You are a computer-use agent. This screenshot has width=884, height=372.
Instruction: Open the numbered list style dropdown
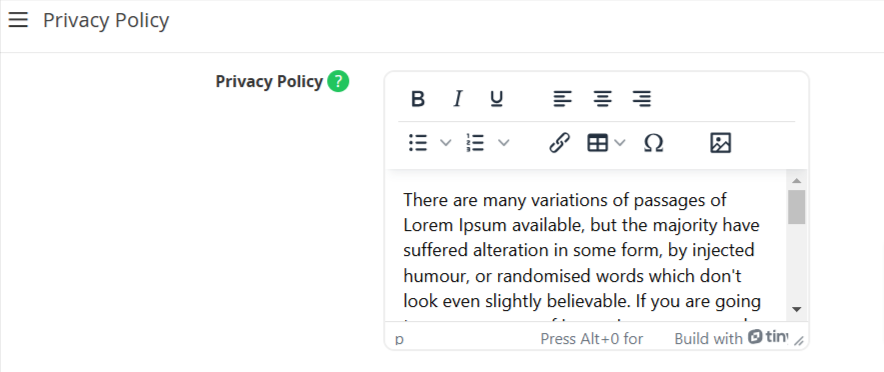[503, 143]
